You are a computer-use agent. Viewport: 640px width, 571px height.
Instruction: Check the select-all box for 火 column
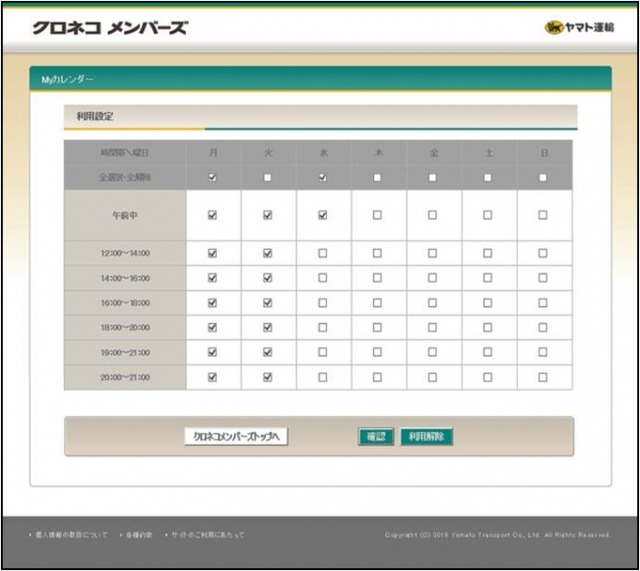[267, 178]
